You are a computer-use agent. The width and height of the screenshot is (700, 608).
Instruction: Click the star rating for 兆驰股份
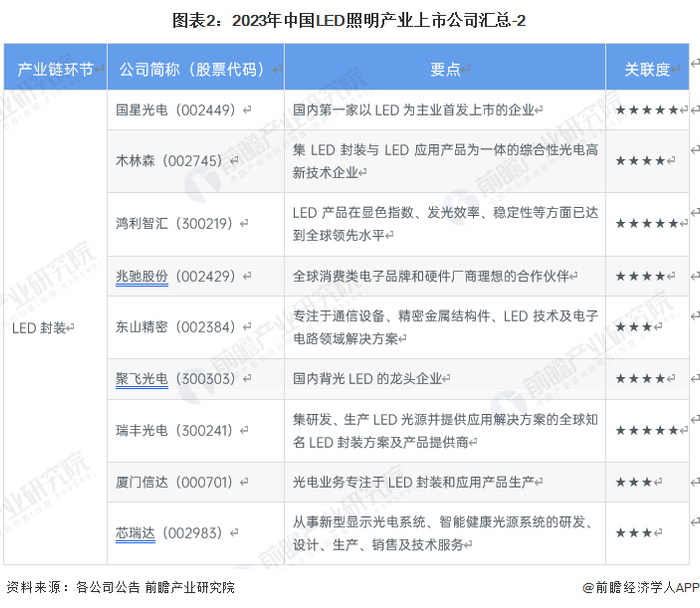640,276
